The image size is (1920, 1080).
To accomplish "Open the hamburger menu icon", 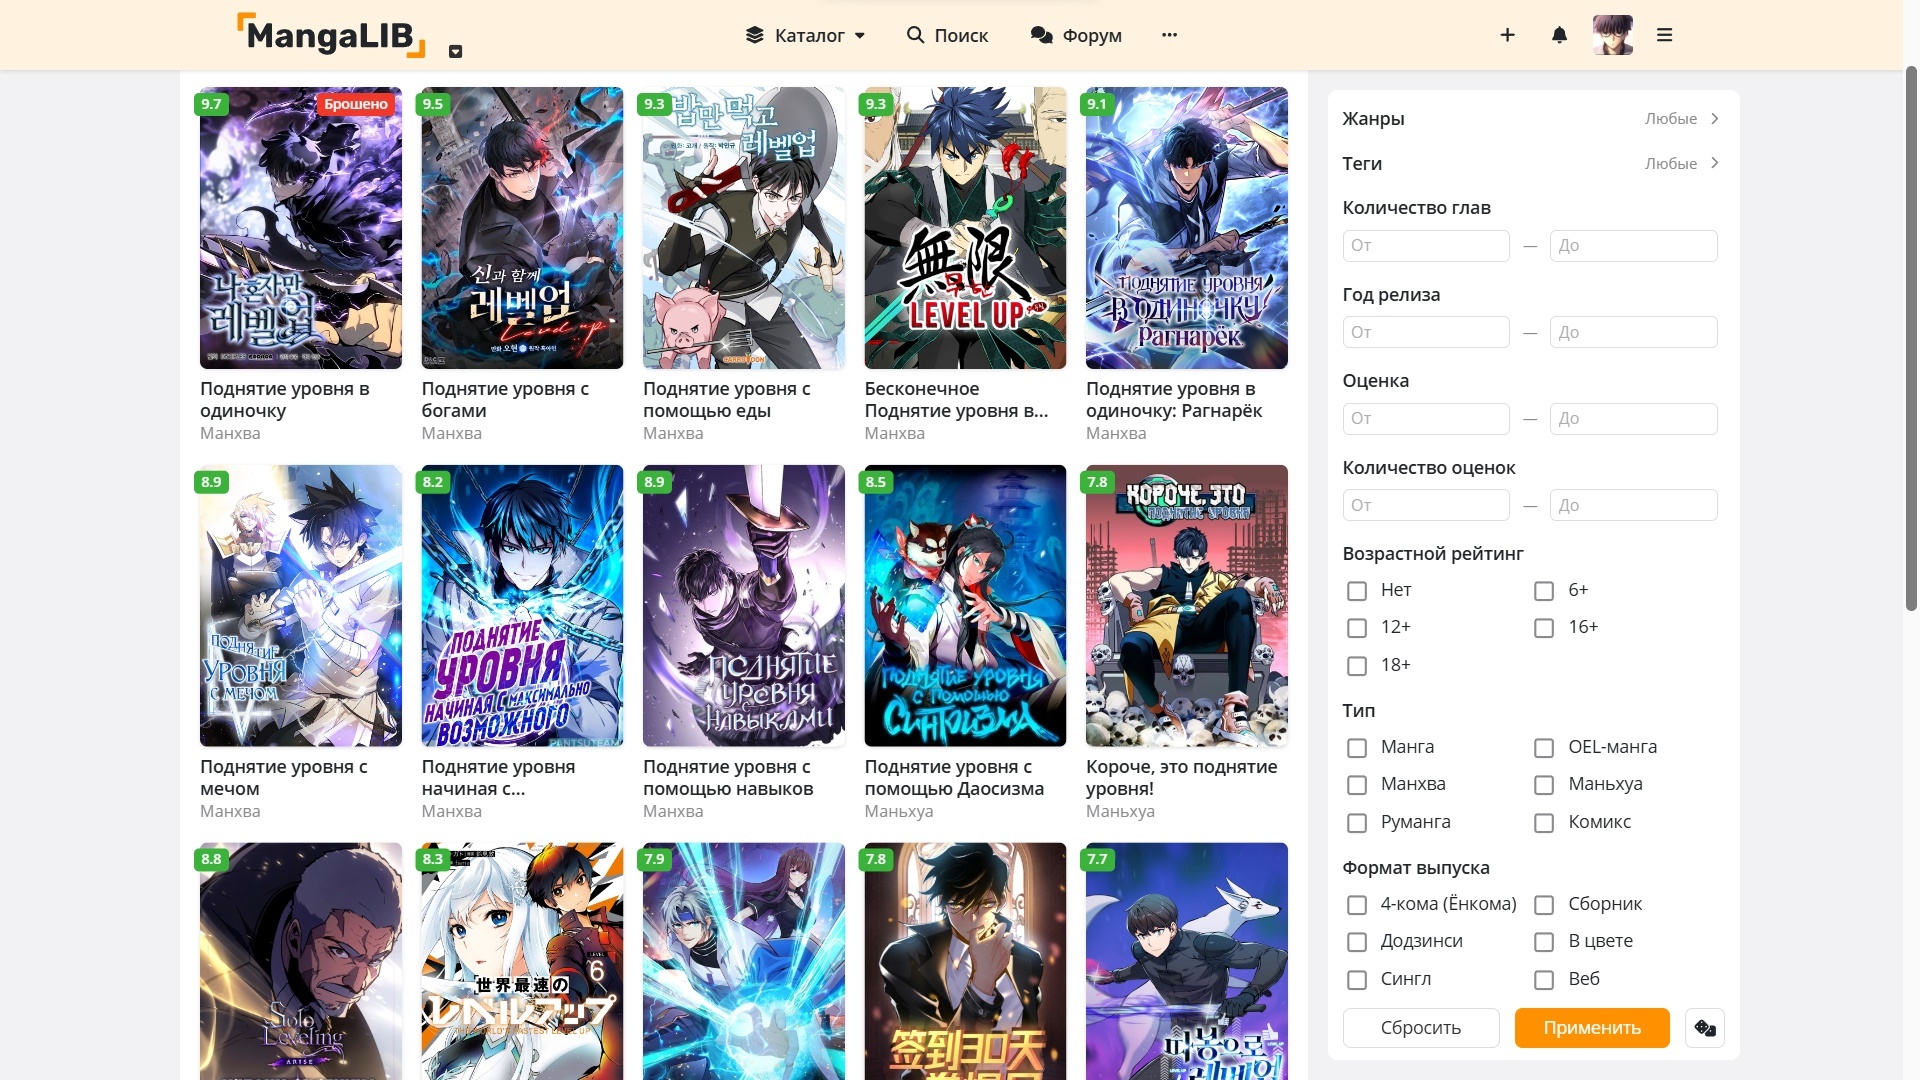I will click(1664, 35).
